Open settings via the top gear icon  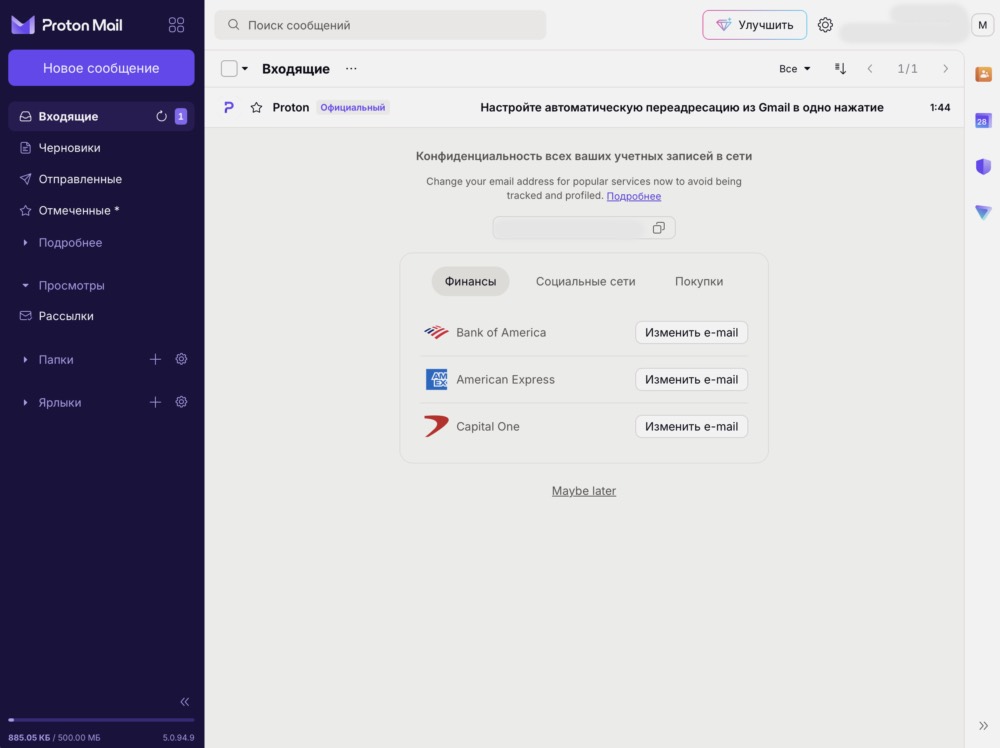[x=825, y=25]
